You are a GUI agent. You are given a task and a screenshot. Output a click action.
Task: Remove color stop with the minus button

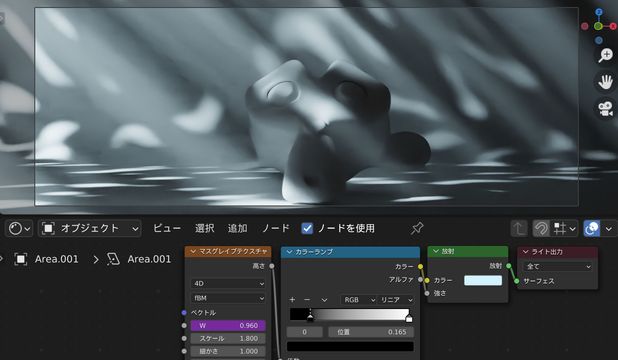click(x=307, y=300)
